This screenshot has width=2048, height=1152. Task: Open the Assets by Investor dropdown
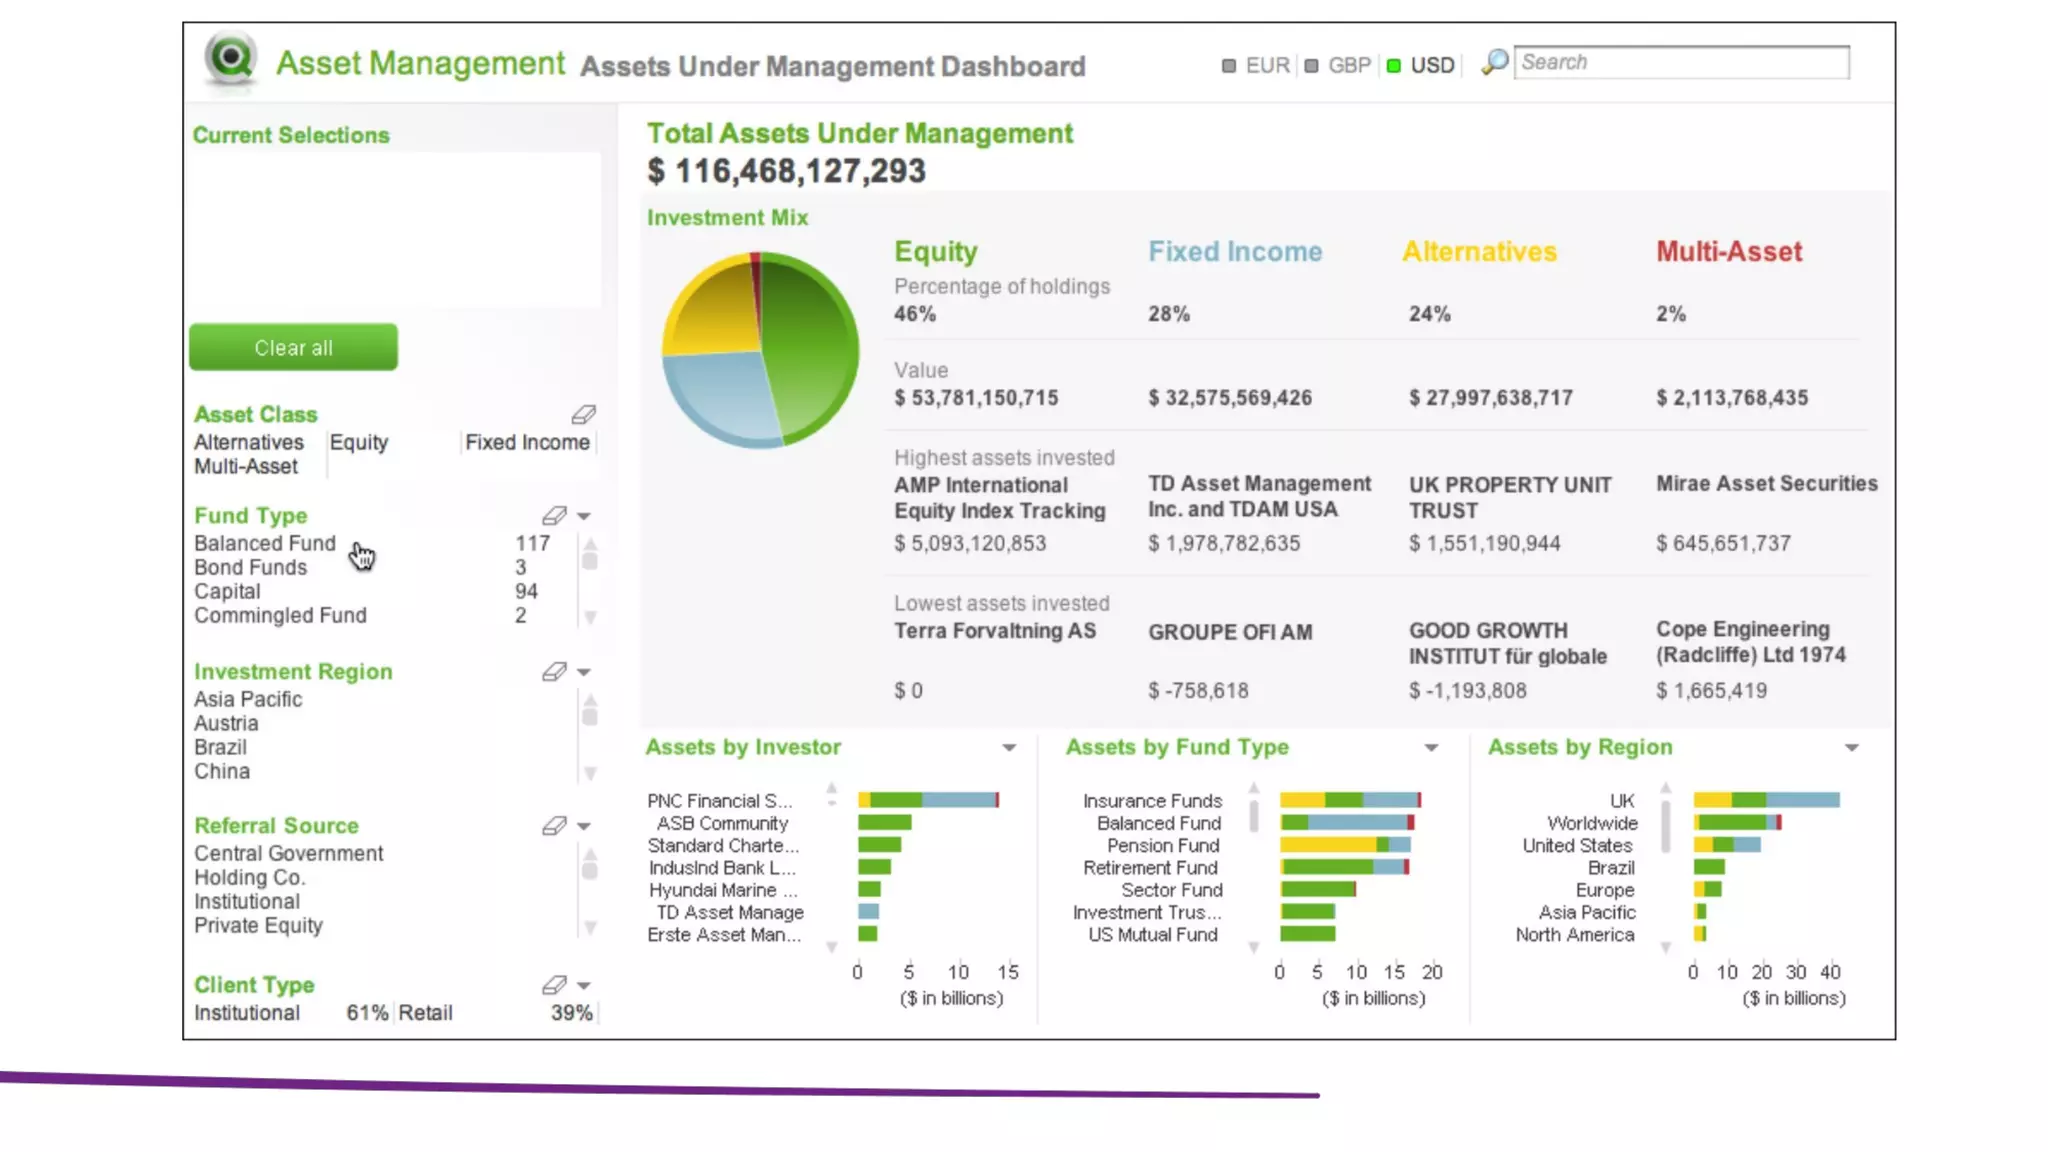pyautogui.click(x=1009, y=748)
